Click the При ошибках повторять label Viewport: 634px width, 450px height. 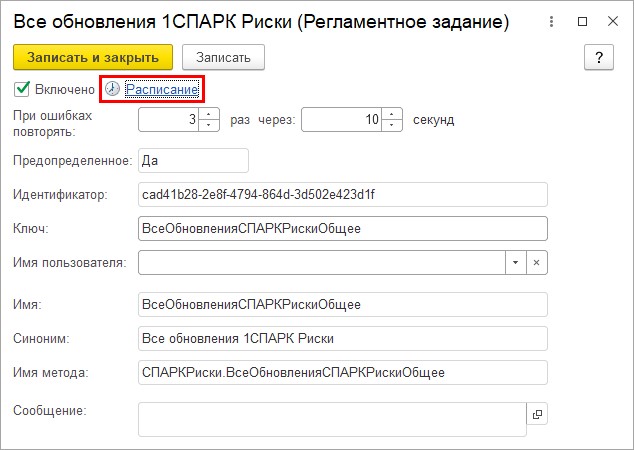pyautogui.click(x=53, y=123)
